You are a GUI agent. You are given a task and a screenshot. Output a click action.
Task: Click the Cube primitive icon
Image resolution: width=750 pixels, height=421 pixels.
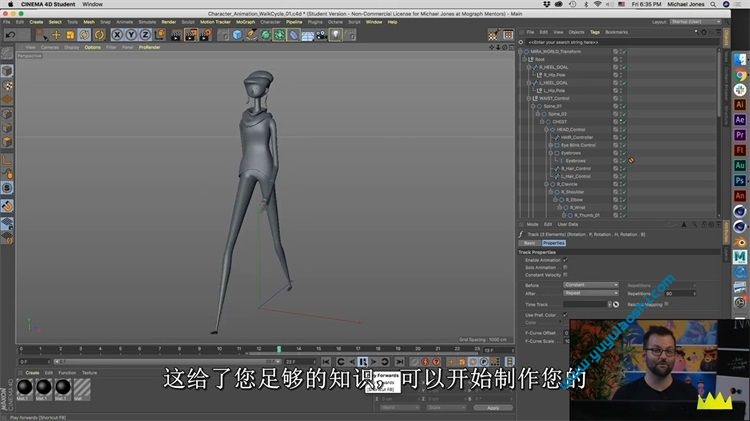(237, 34)
